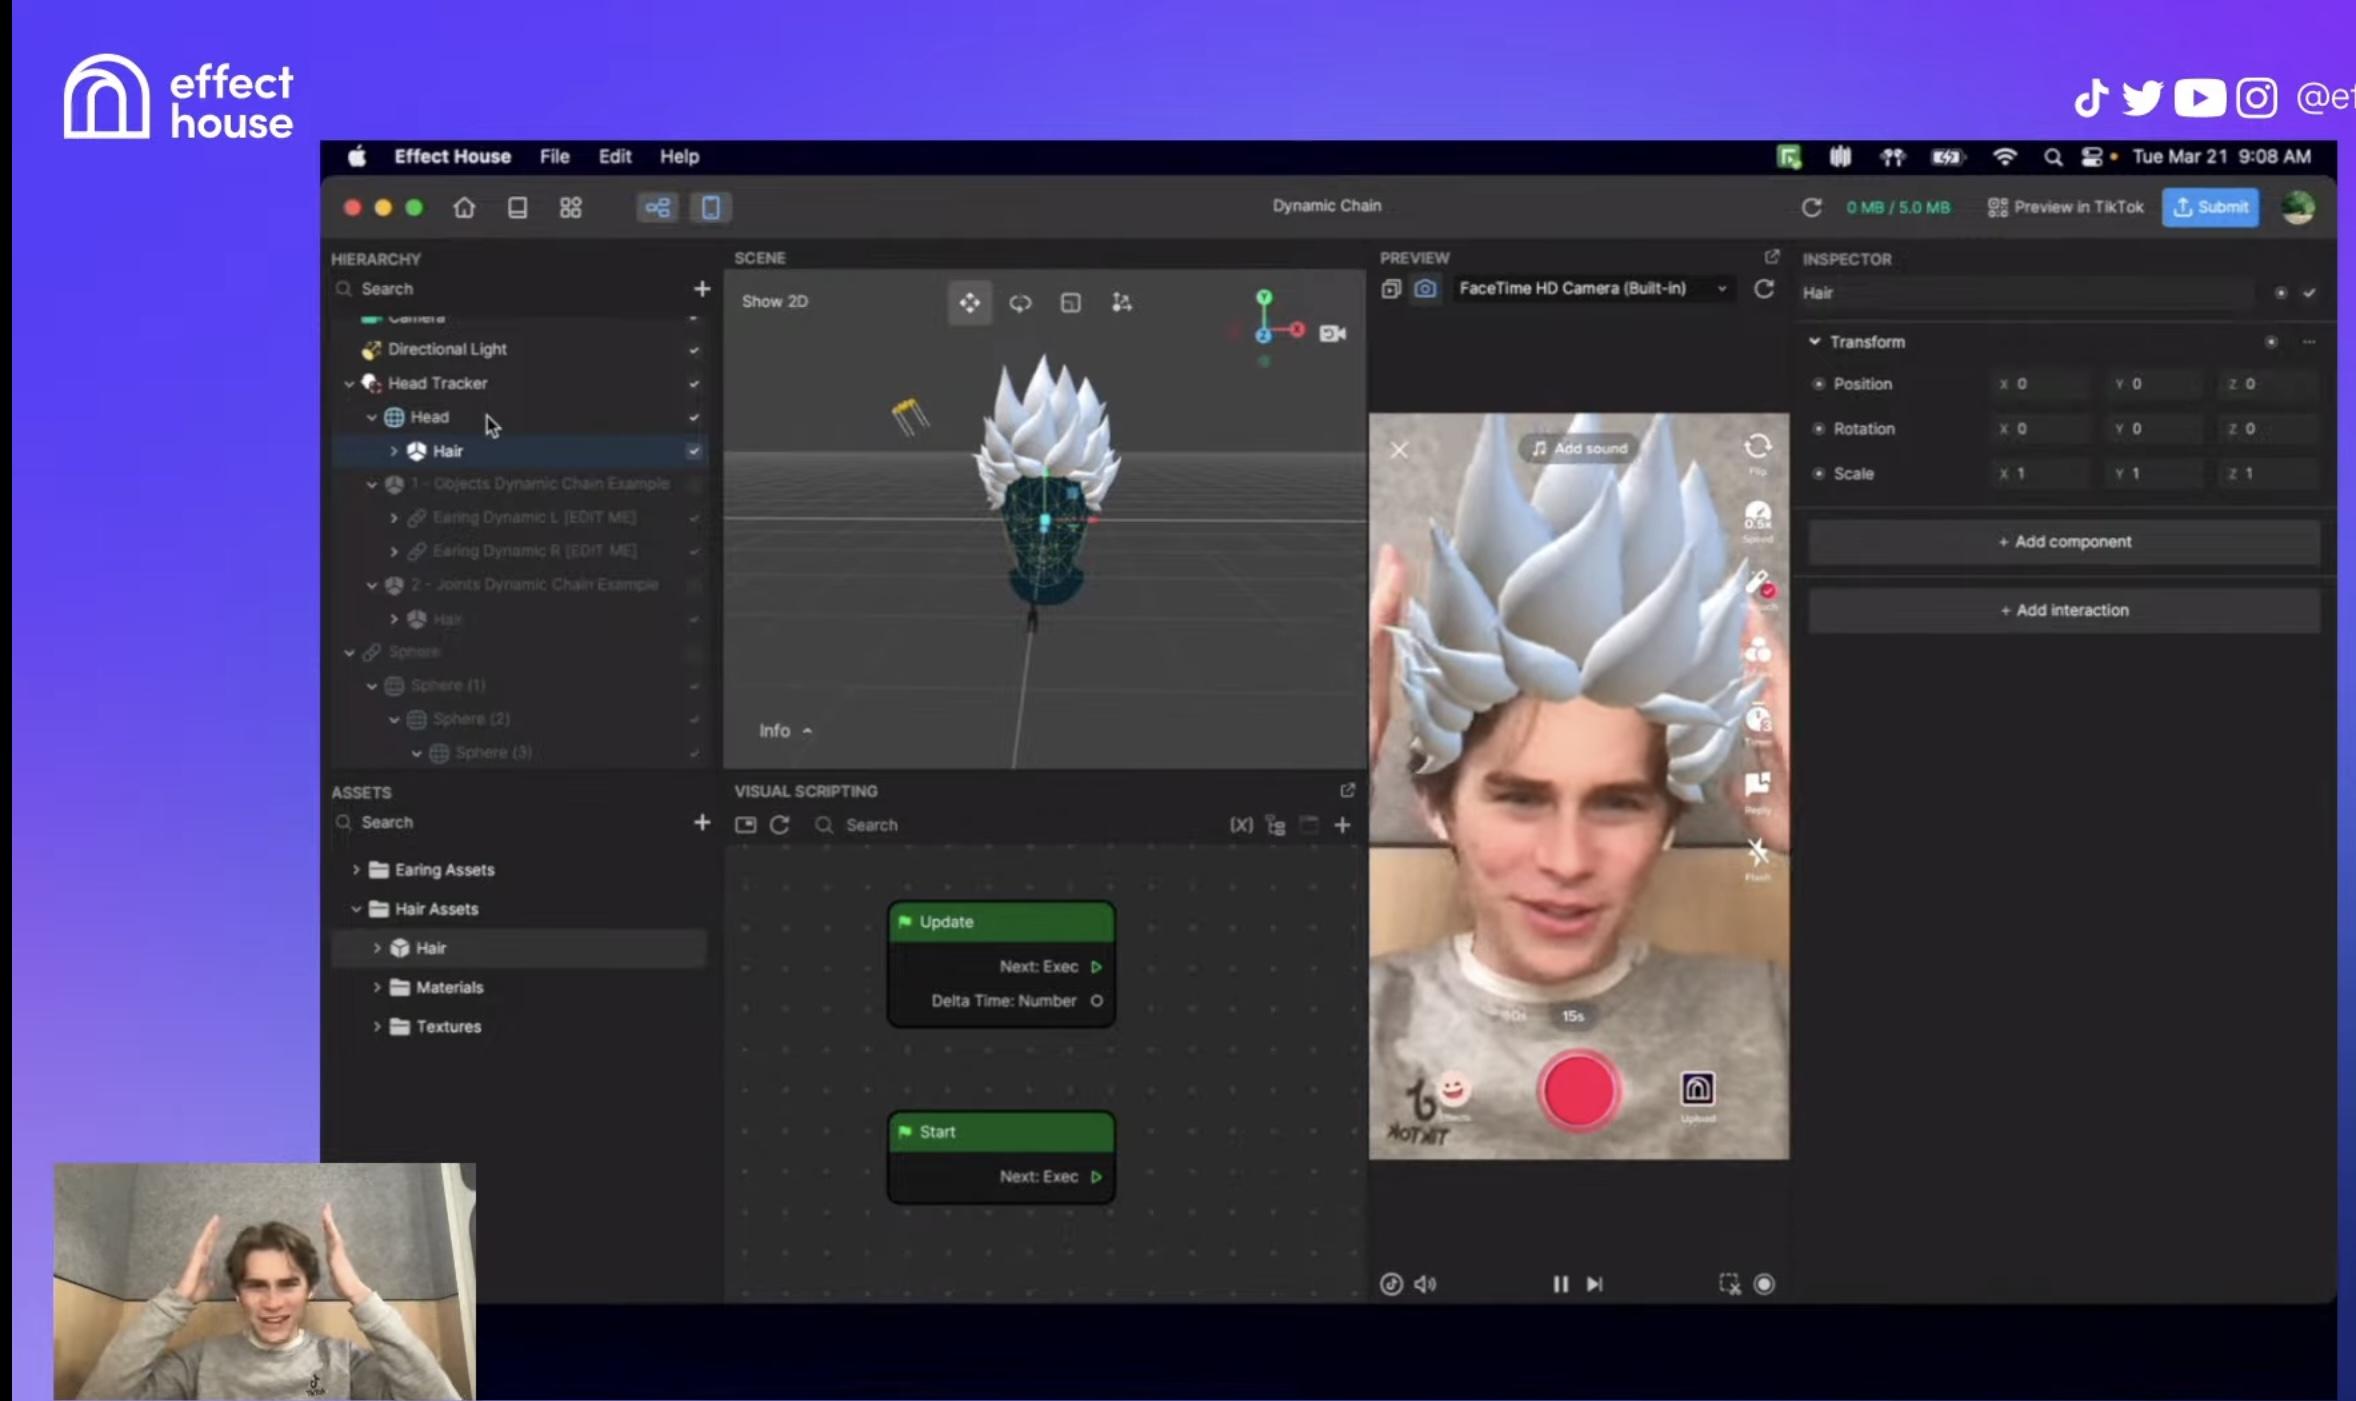This screenshot has height=1401, width=2356.
Task: Pause the preview playback
Action: click(x=1560, y=1284)
